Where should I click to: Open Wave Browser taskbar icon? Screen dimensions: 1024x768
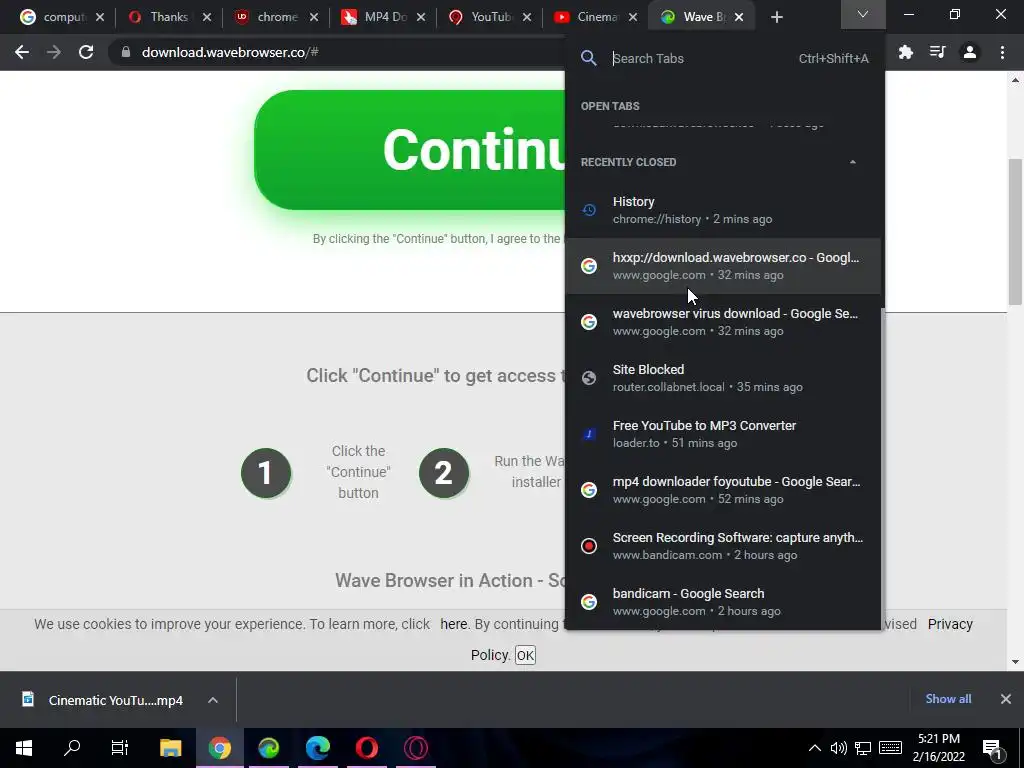pyautogui.click(x=268, y=748)
